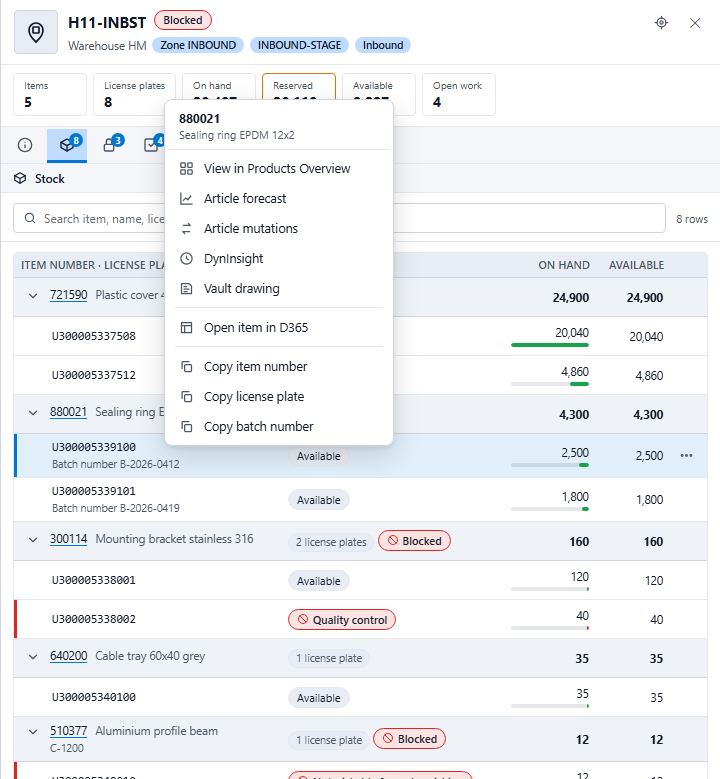Click copy icon beside Copy batch number
Viewport: 720px width, 779px height.
(186, 426)
